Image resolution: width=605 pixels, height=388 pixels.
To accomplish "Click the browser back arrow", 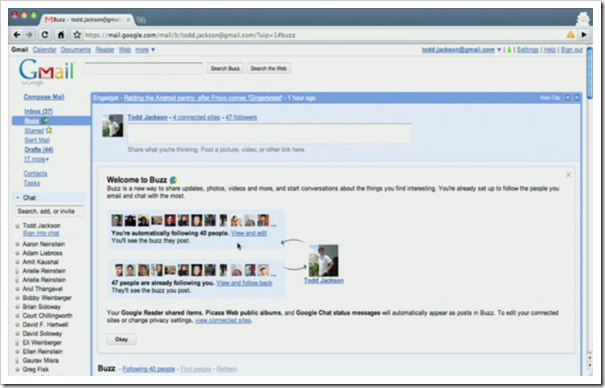I will (x=17, y=35).
